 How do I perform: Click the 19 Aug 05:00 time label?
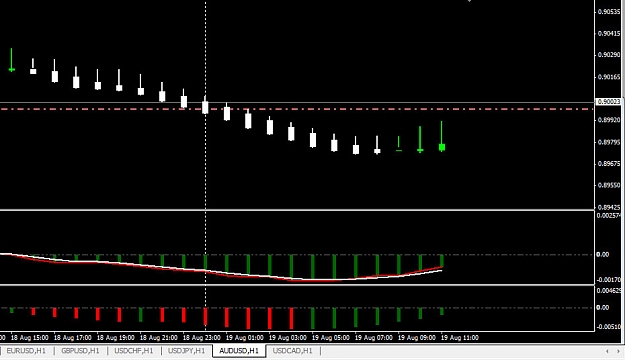tap(331, 338)
